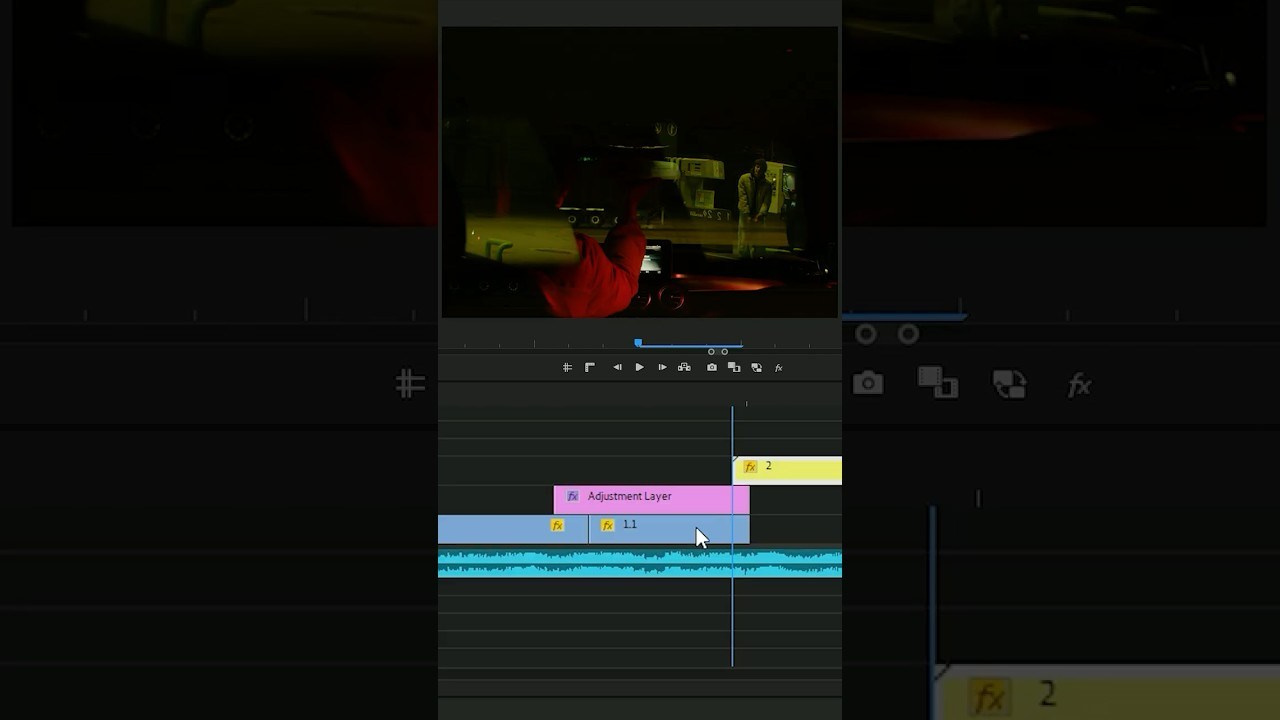Export frame using the camera icon
The image size is (1280, 720).
tap(712, 368)
